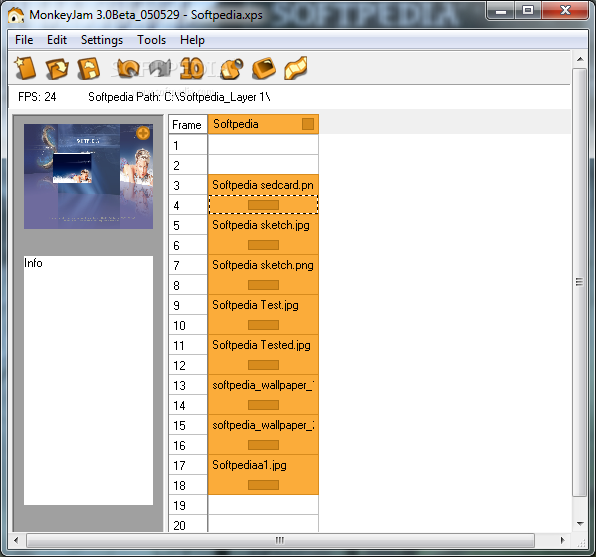The width and height of the screenshot is (596, 557).
Task: Click the MonkeyJam title bar app icon
Action: [16, 15]
